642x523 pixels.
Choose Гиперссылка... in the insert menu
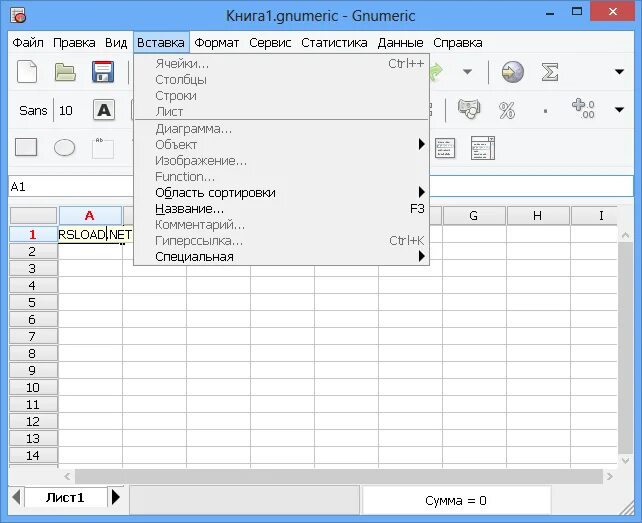click(x=281, y=241)
